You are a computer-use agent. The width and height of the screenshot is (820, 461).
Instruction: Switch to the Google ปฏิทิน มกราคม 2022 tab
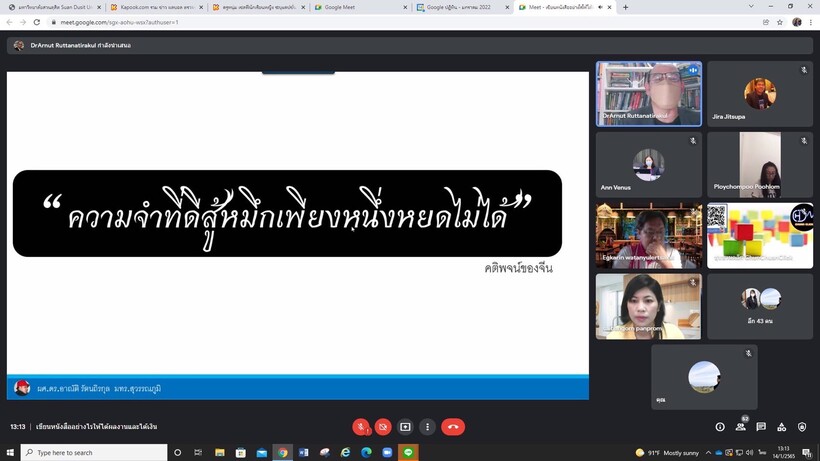click(459, 7)
